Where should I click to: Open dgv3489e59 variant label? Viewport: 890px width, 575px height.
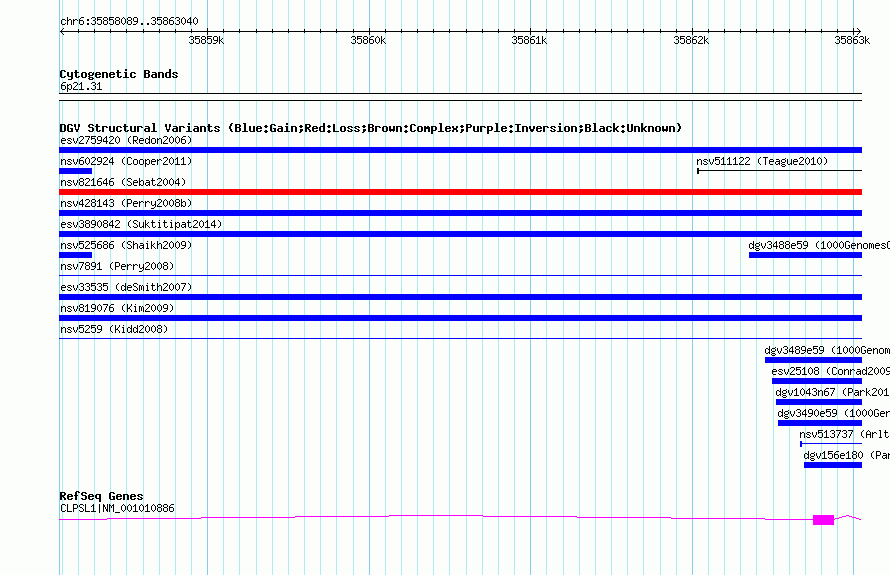827,350
